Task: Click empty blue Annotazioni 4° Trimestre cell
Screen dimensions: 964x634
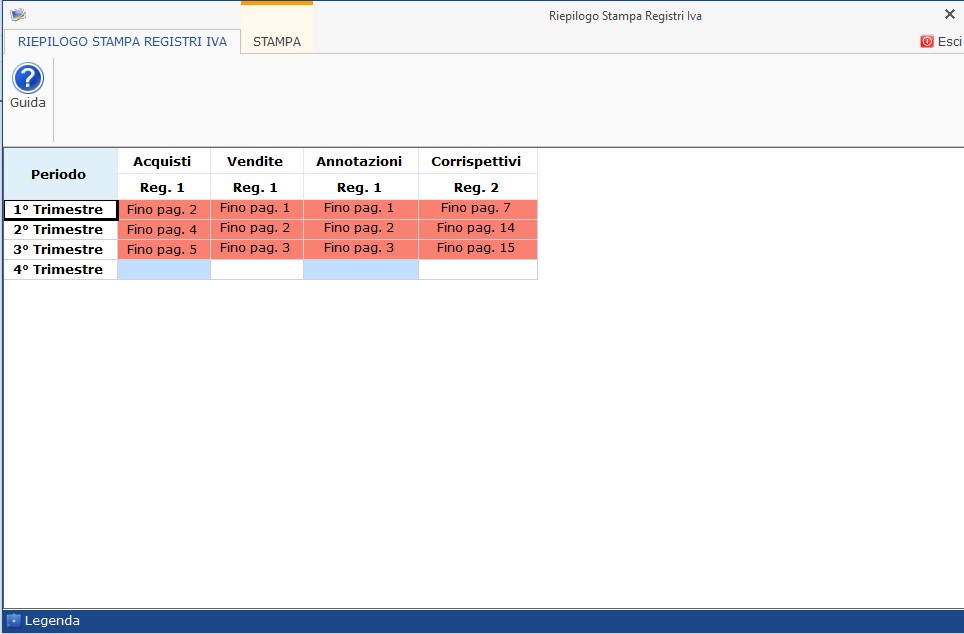Action: tap(360, 270)
